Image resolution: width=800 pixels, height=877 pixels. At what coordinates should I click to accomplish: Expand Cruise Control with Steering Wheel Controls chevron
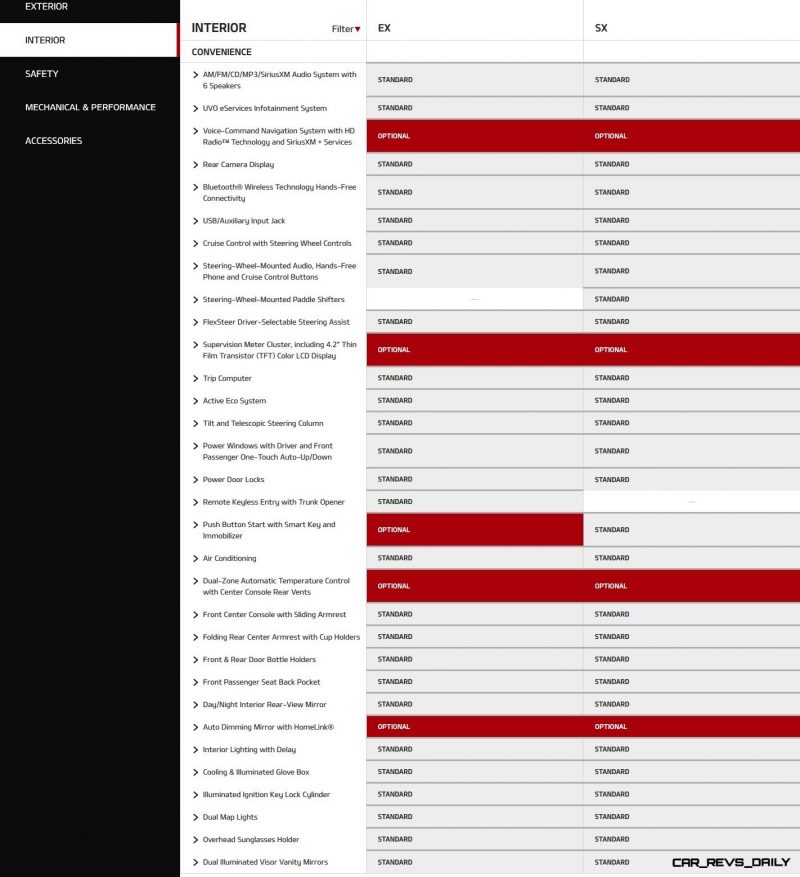coord(195,243)
